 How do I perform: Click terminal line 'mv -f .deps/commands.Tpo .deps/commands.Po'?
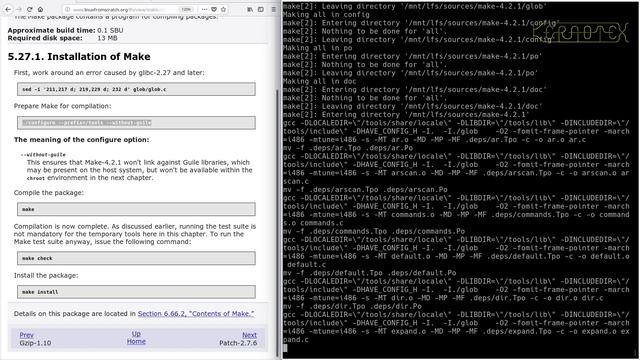point(374,231)
